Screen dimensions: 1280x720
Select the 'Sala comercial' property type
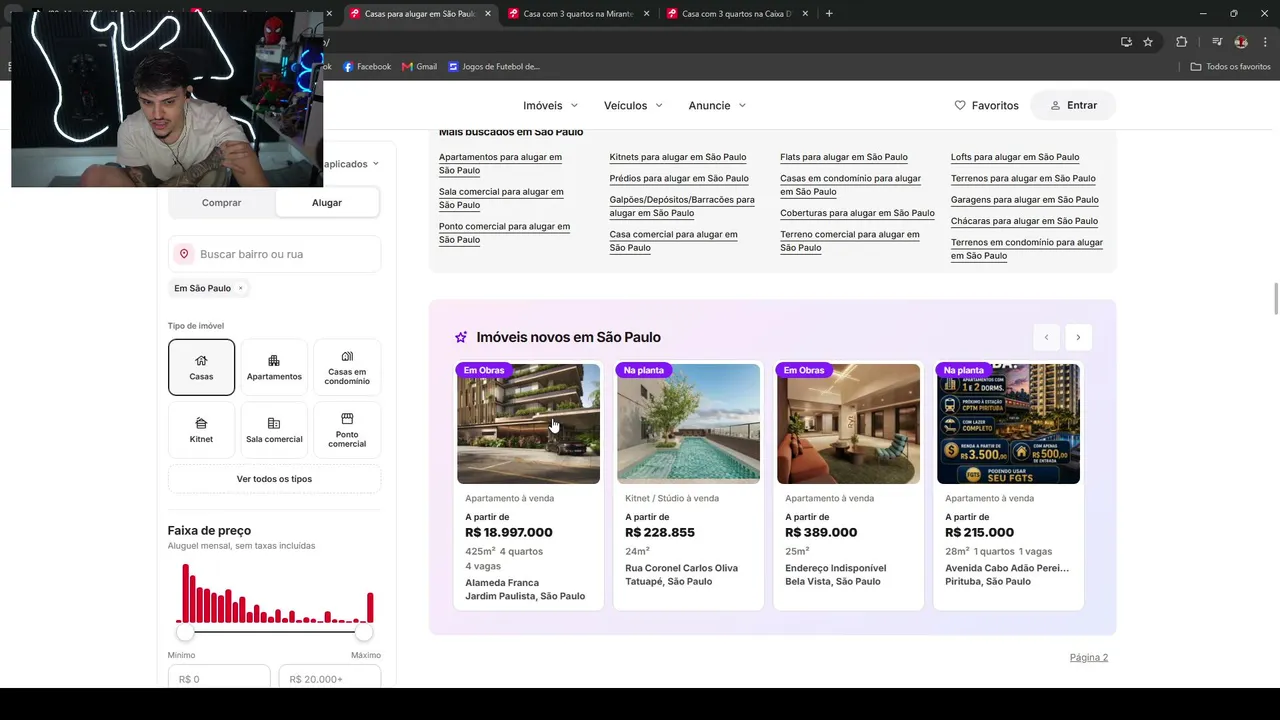click(274, 430)
